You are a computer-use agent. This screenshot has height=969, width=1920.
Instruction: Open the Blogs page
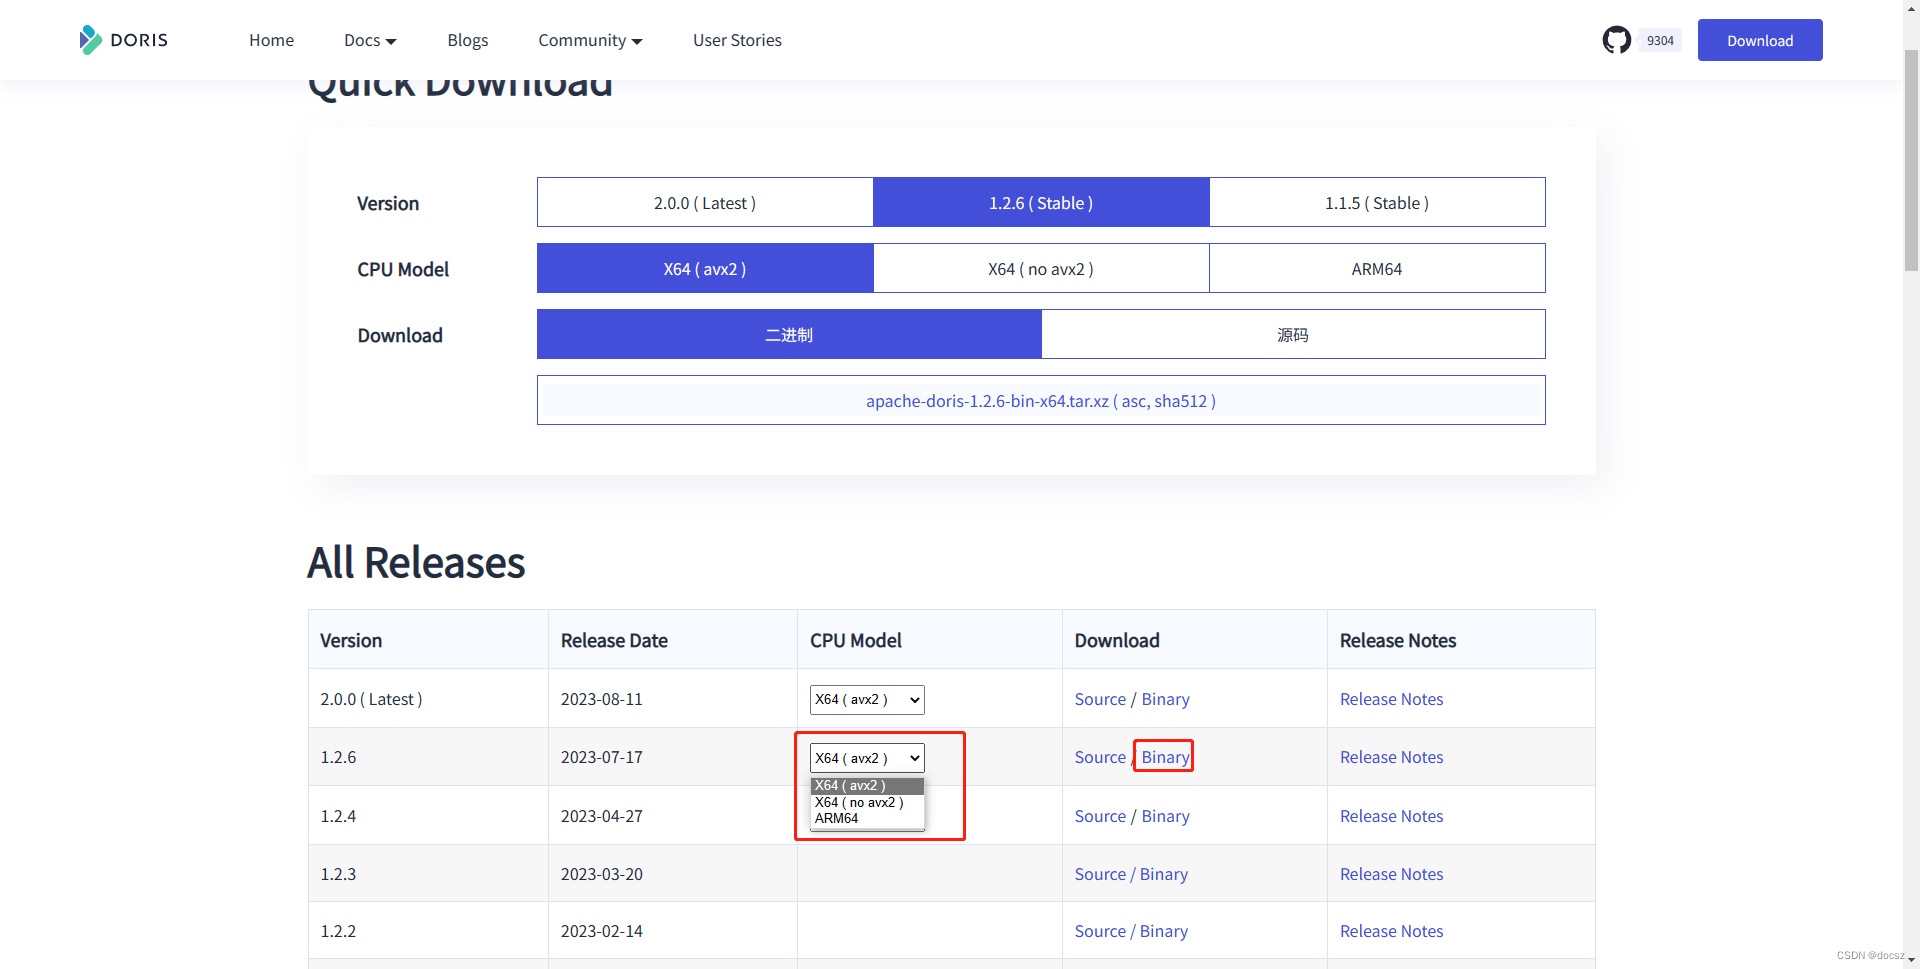pyautogui.click(x=468, y=40)
